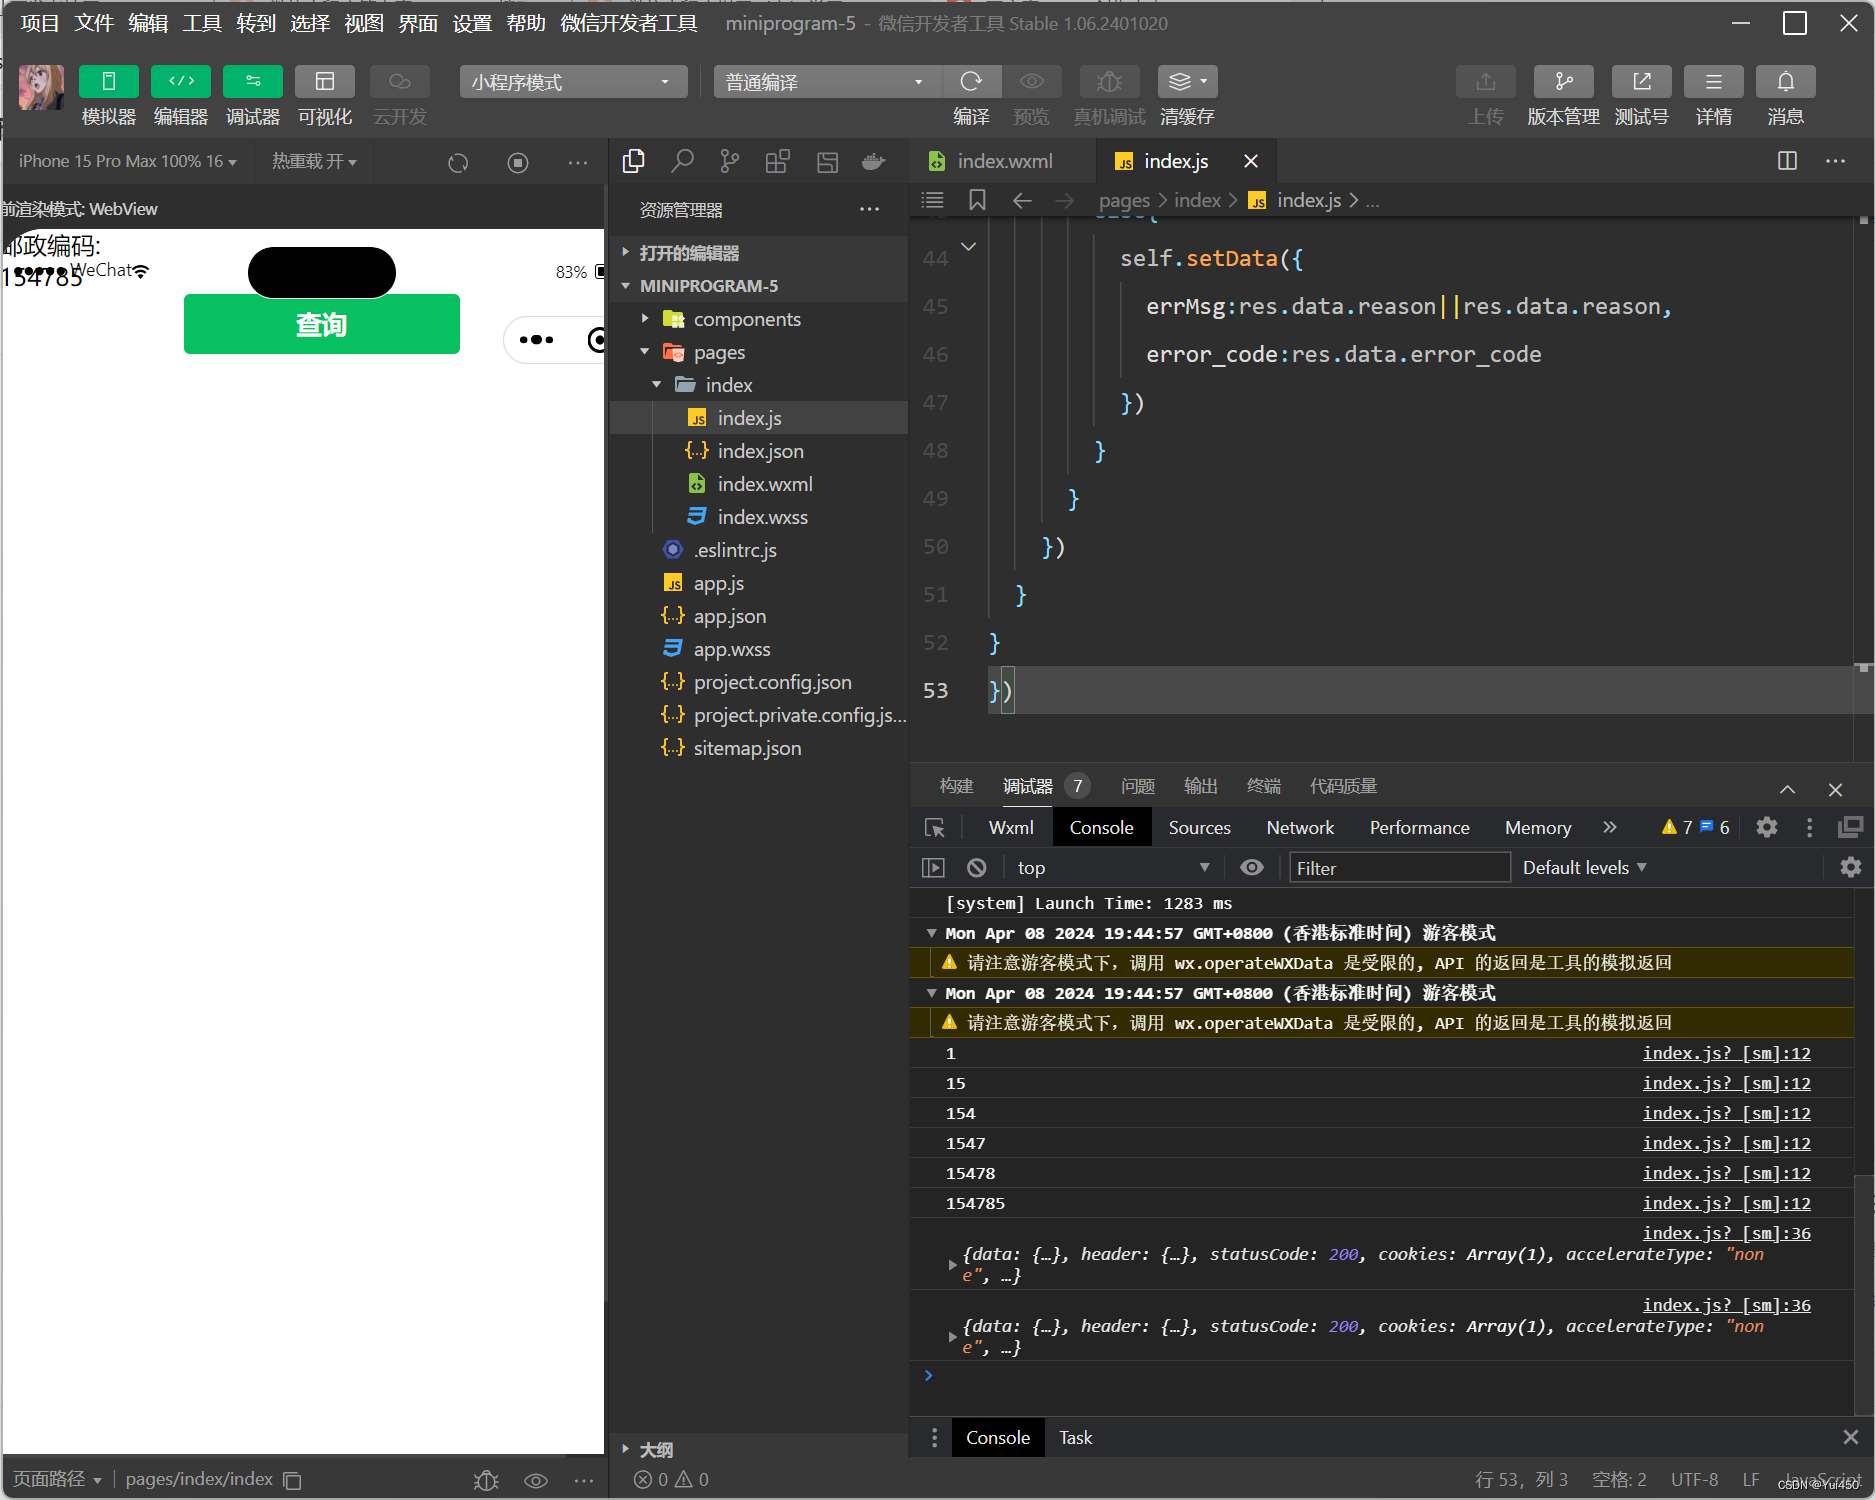Open the normal compile mode dropdown
This screenshot has height=1500, width=1875.
826,82
